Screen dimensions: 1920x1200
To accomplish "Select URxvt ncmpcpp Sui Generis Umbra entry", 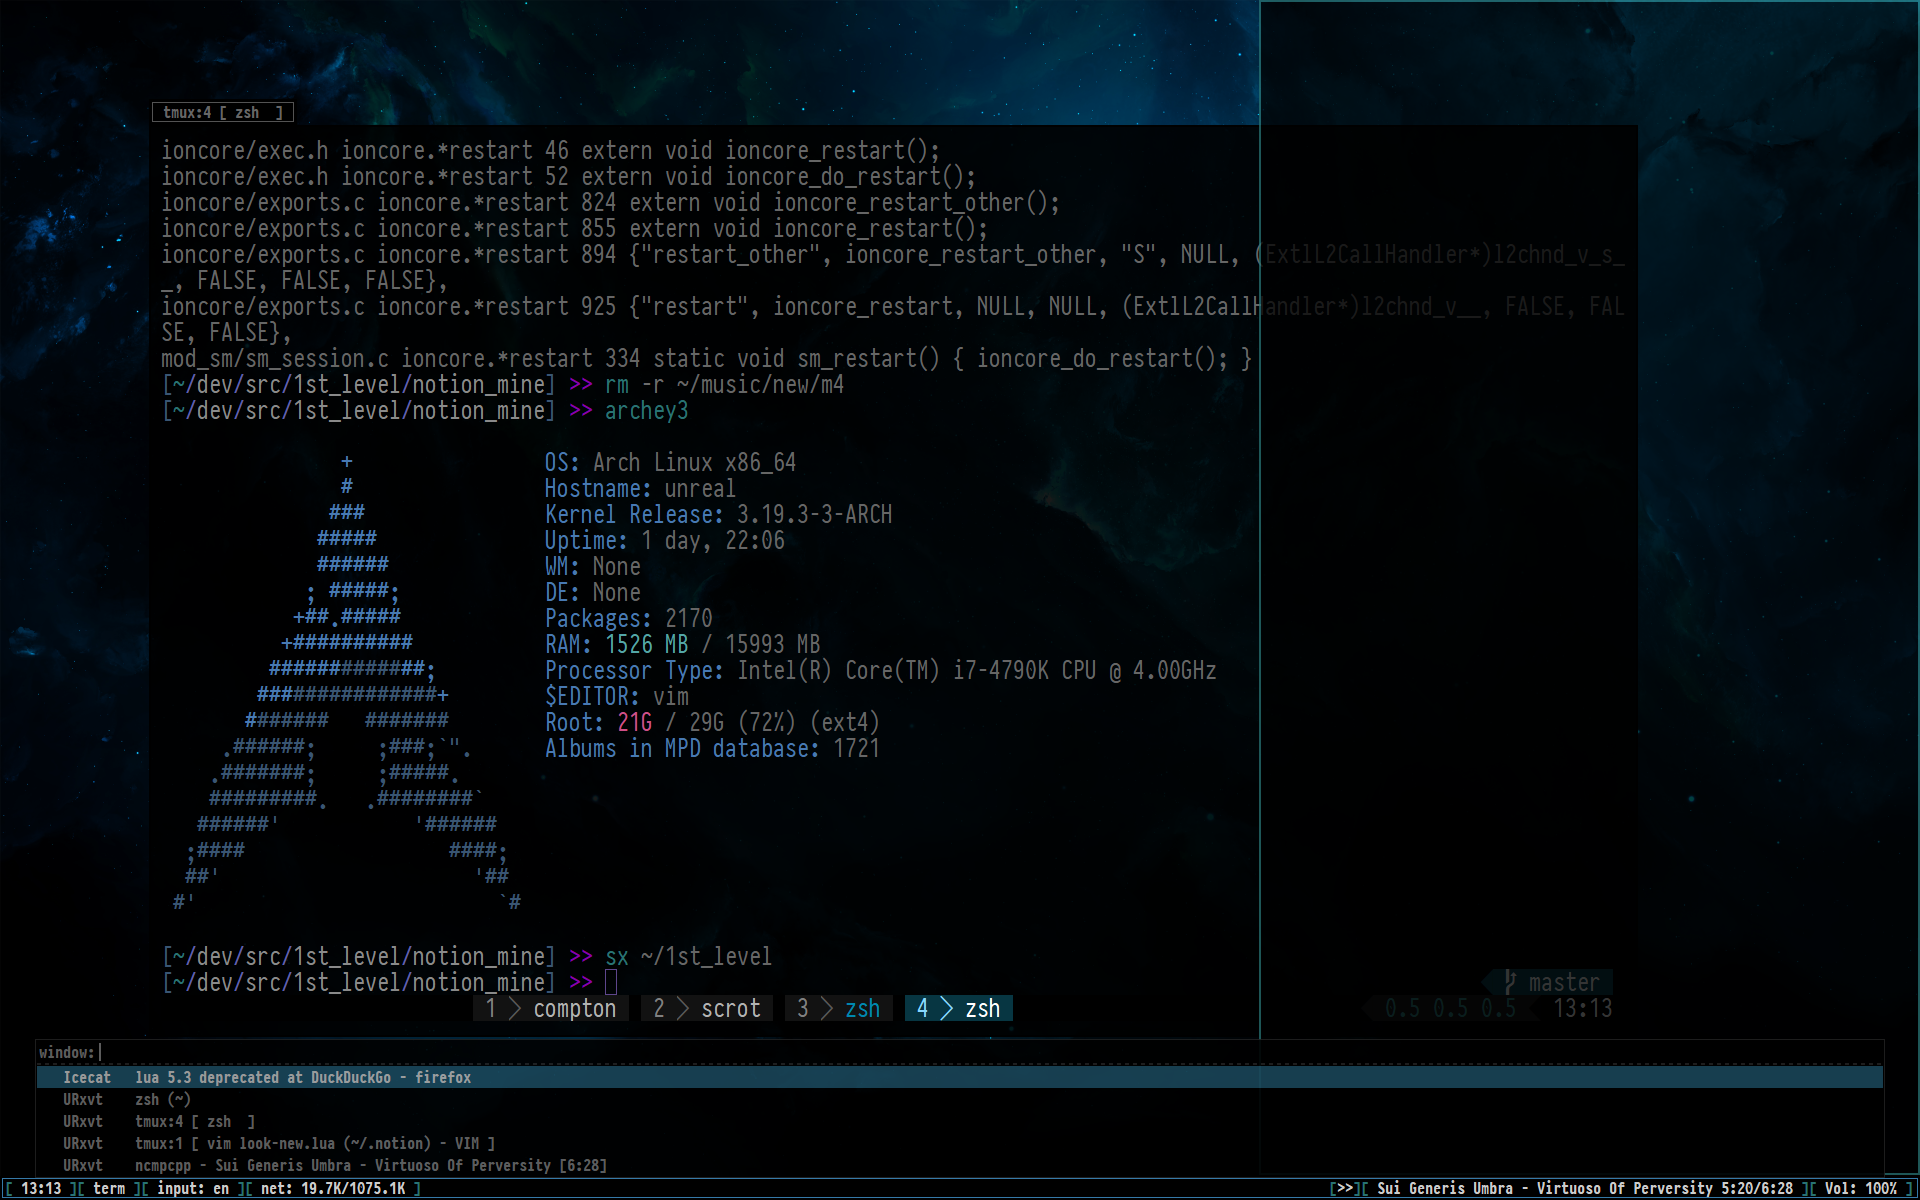I will point(960,1165).
